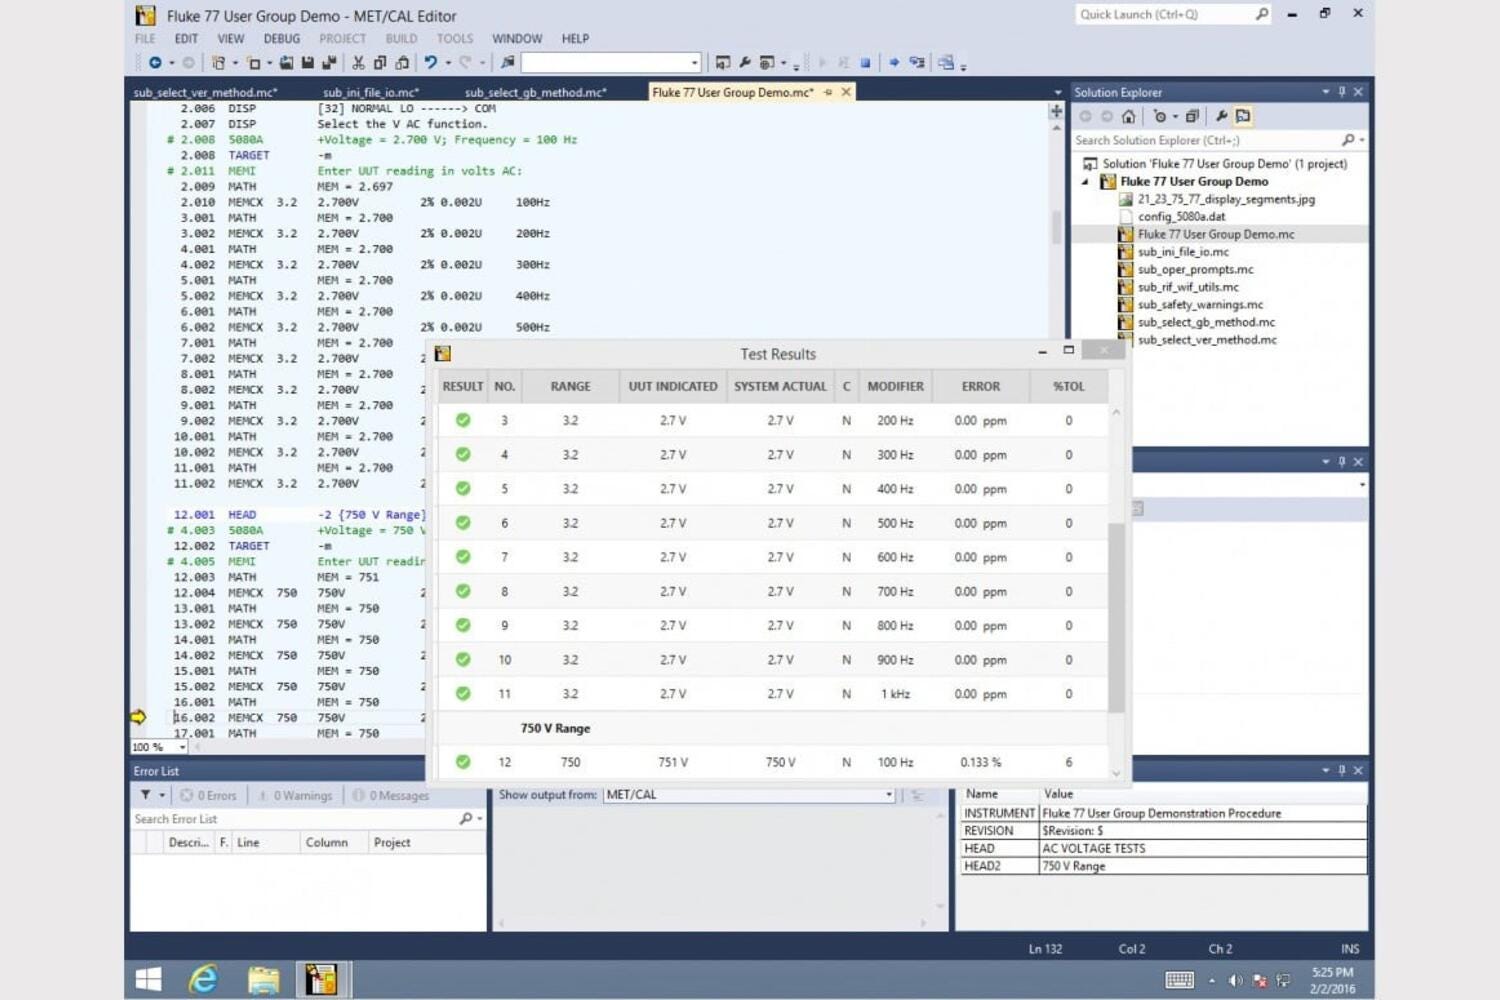
Task: Click the on-screen keyboard tray icon
Action: pyautogui.click(x=1180, y=980)
